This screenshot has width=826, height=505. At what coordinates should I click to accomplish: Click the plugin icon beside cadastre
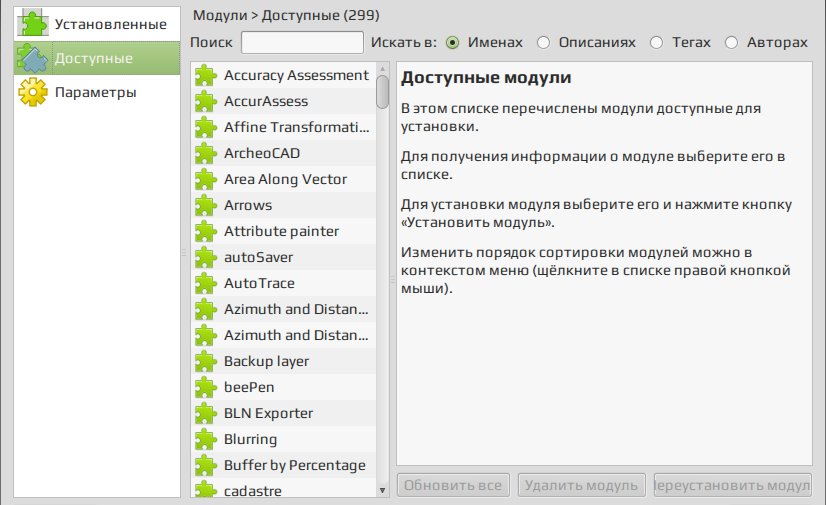[x=205, y=490]
